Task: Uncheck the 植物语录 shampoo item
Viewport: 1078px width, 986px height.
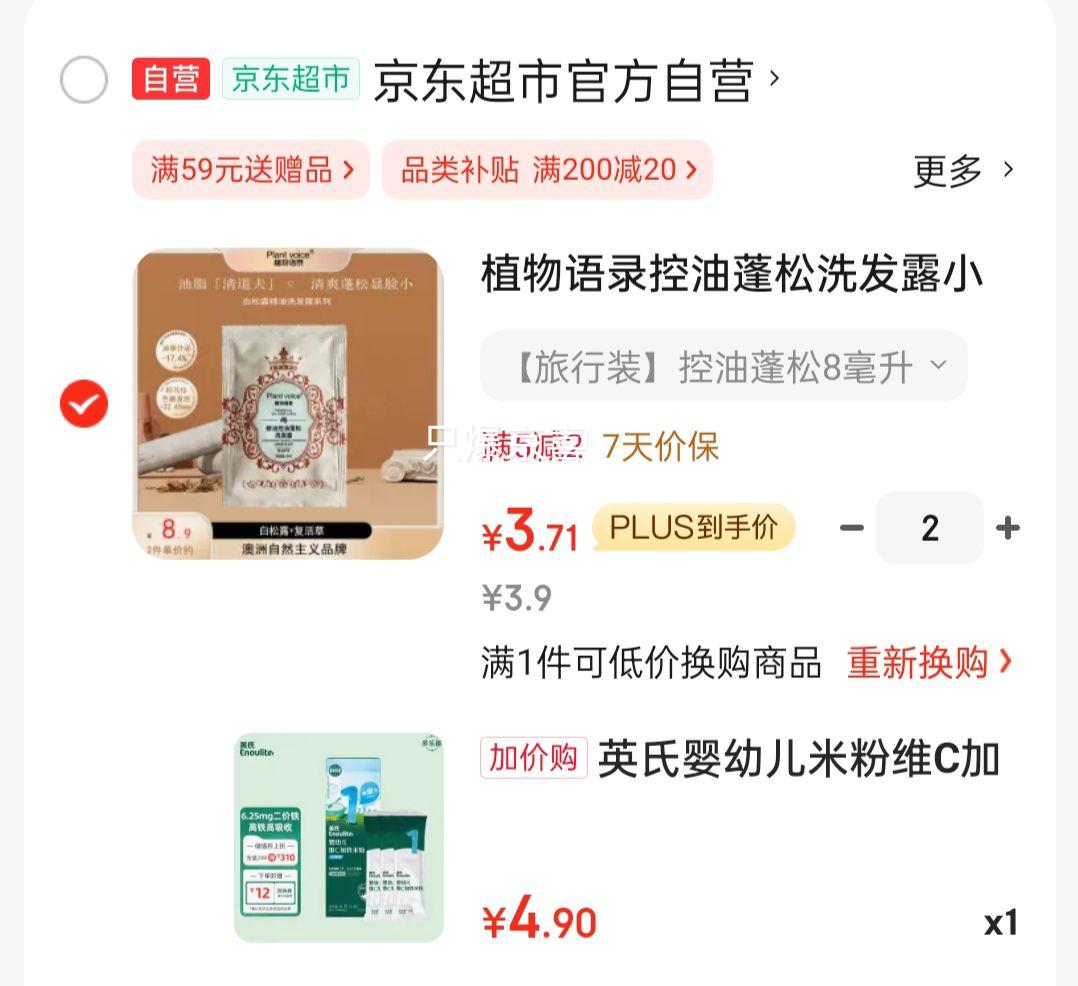Action: pos(84,404)
